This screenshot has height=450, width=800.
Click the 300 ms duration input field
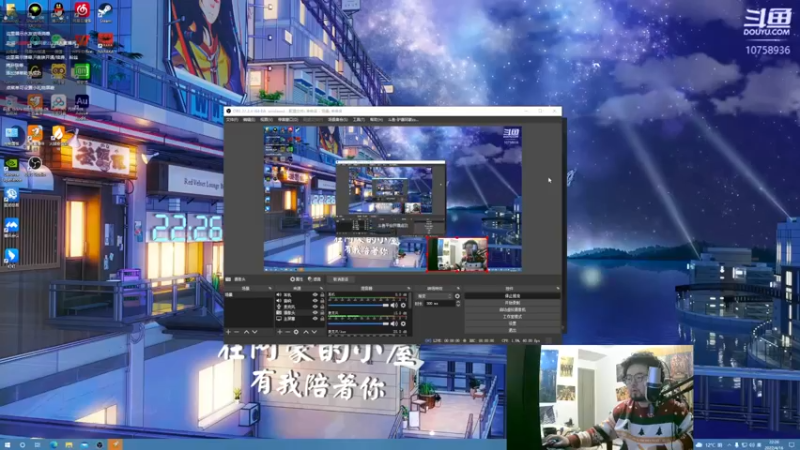click(440, 304)
